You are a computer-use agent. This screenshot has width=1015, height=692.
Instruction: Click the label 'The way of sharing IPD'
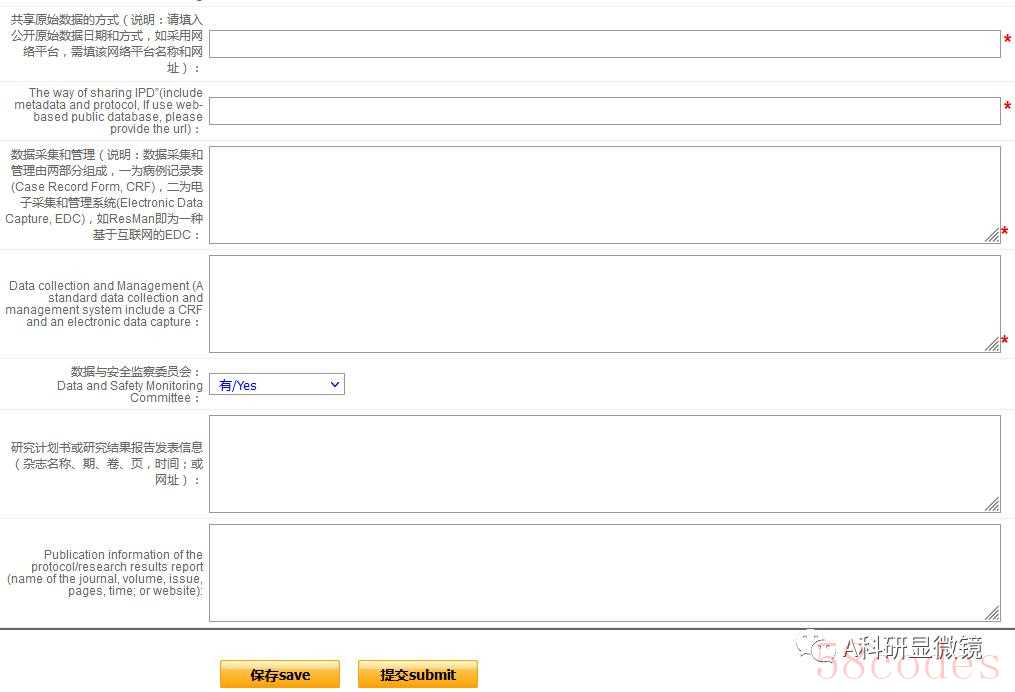pos(108,111)
